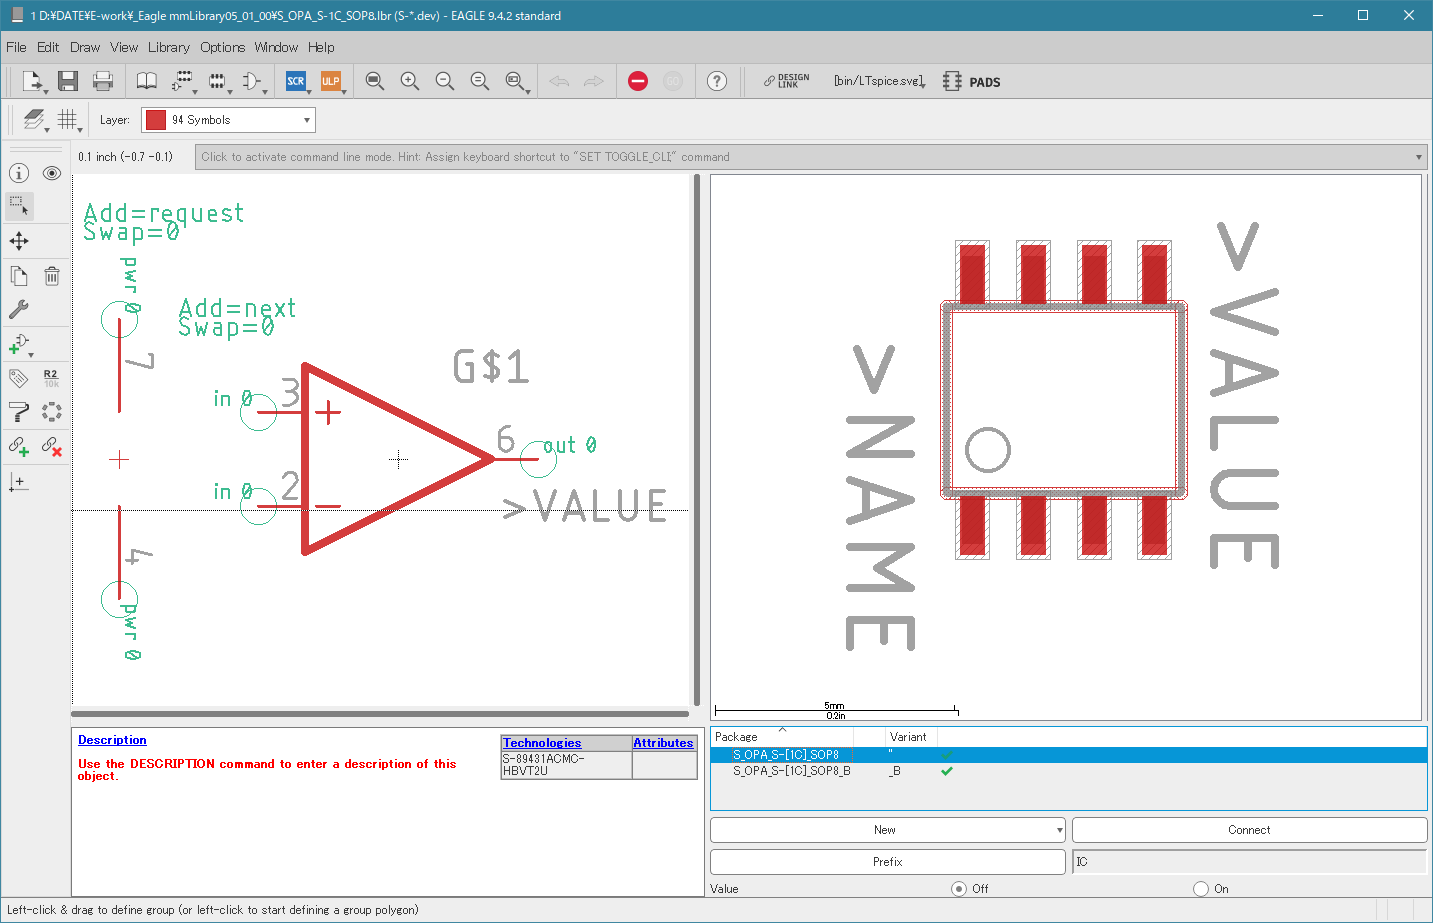Select the Value Off radio button
1433x923 pixels.
959,888
